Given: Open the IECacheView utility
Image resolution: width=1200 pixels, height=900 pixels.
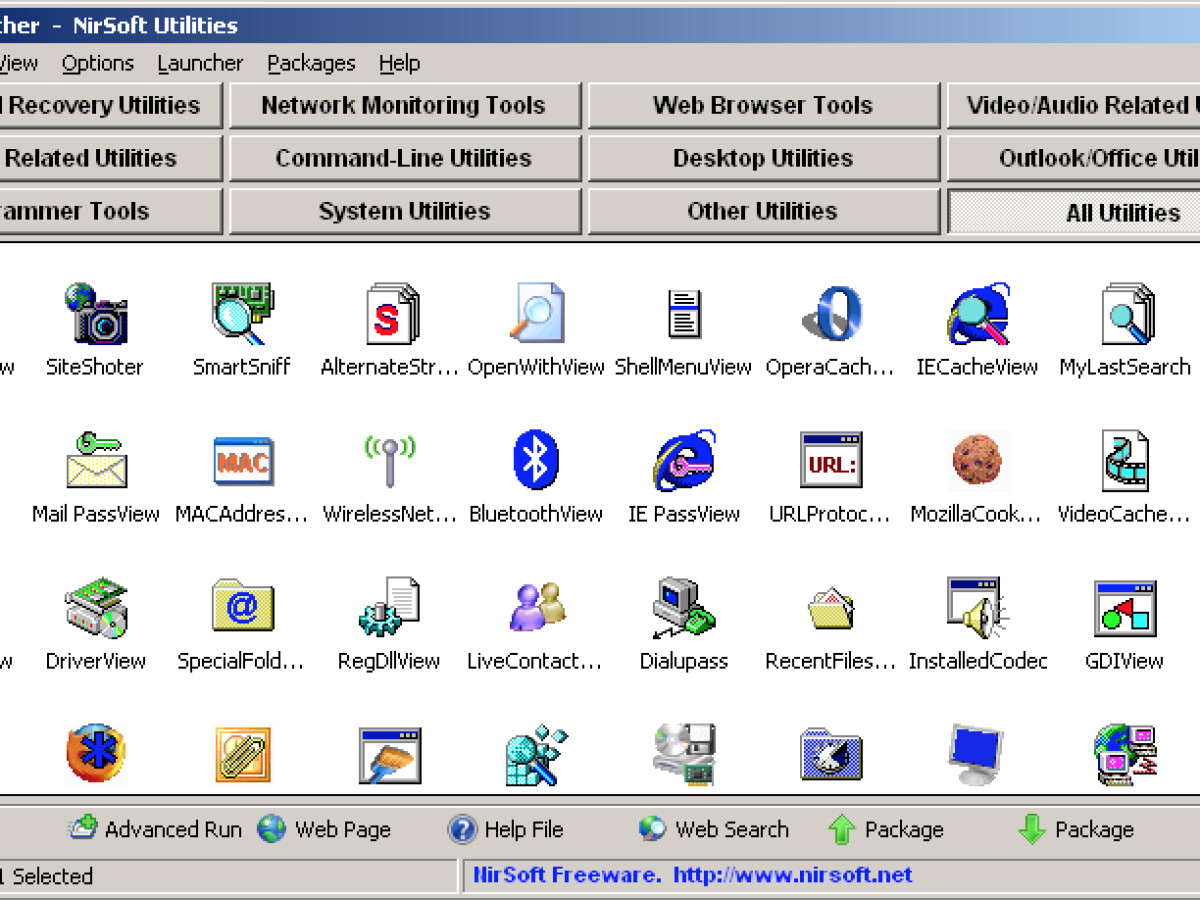Looking at the screenshot, I should (977, 313).
